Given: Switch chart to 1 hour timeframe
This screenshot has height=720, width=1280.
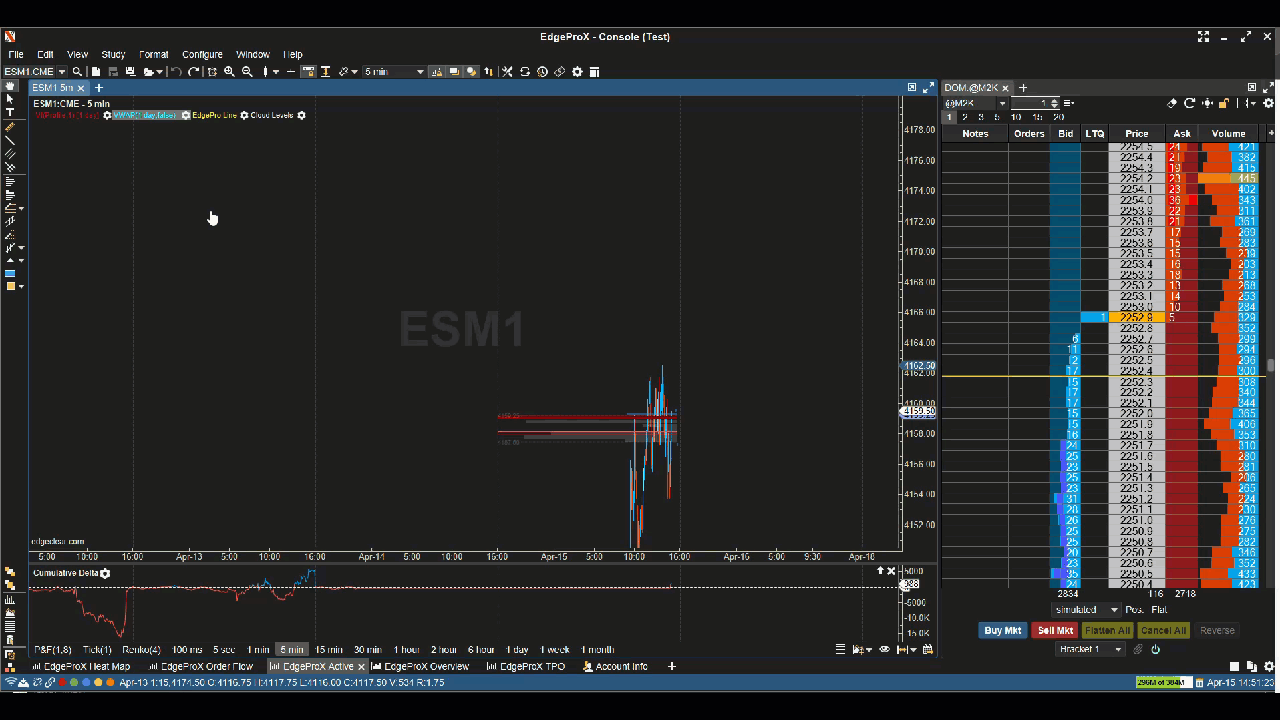Looking at the screenshot, I should [x=406, y=650].
